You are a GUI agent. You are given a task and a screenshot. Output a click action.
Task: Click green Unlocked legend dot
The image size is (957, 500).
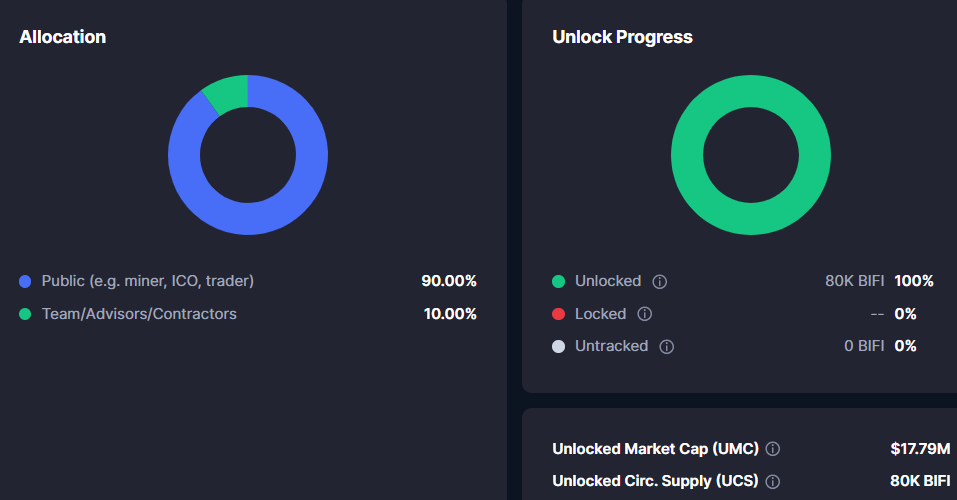[558, 282]
